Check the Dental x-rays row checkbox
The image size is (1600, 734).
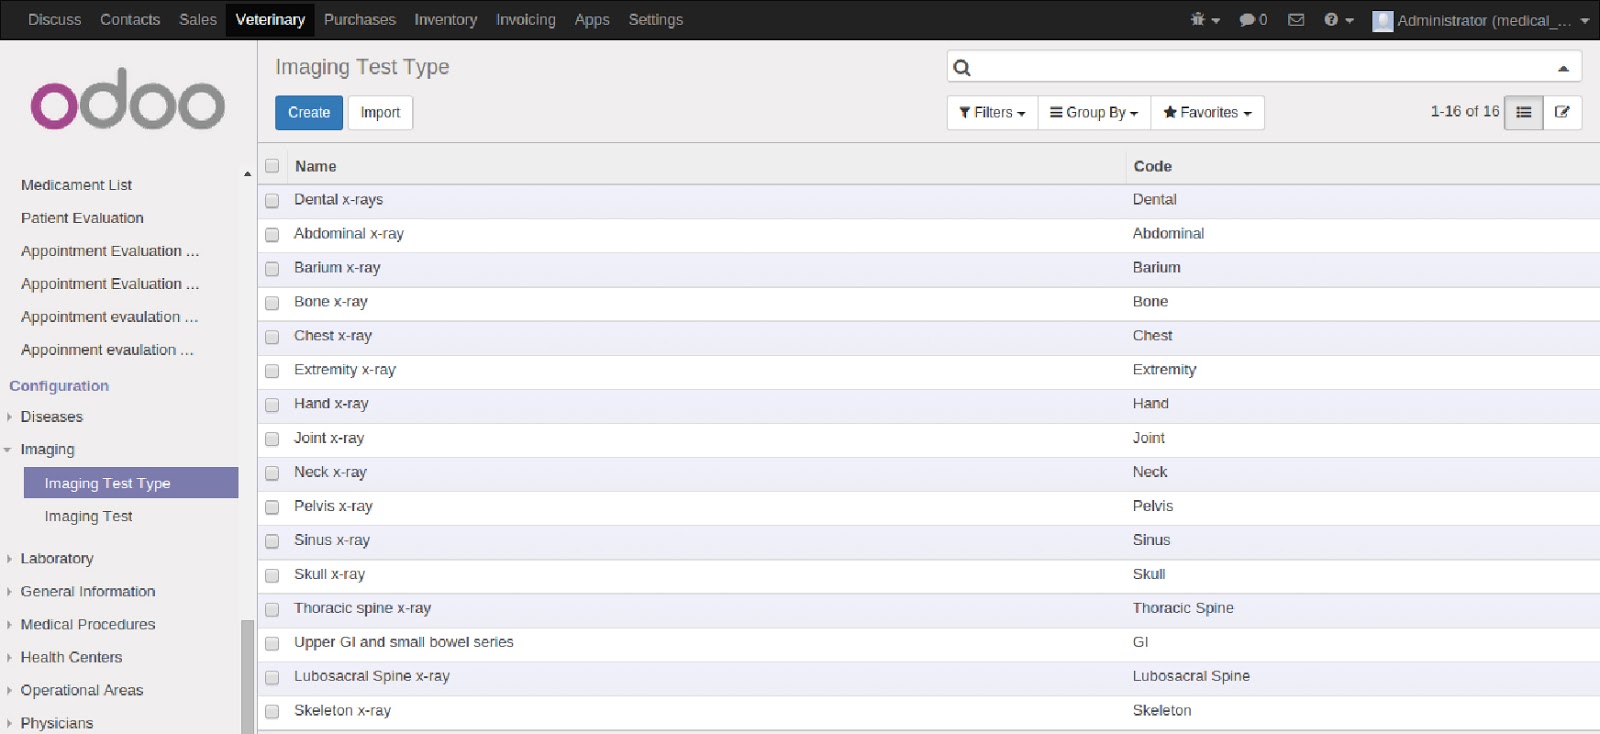click(272, 200)
